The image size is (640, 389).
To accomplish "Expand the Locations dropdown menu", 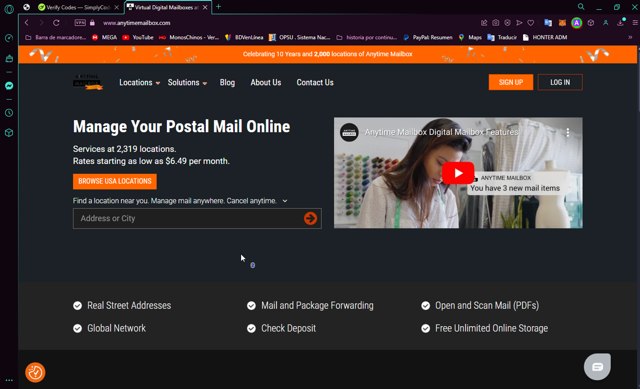I will [140, 82].
